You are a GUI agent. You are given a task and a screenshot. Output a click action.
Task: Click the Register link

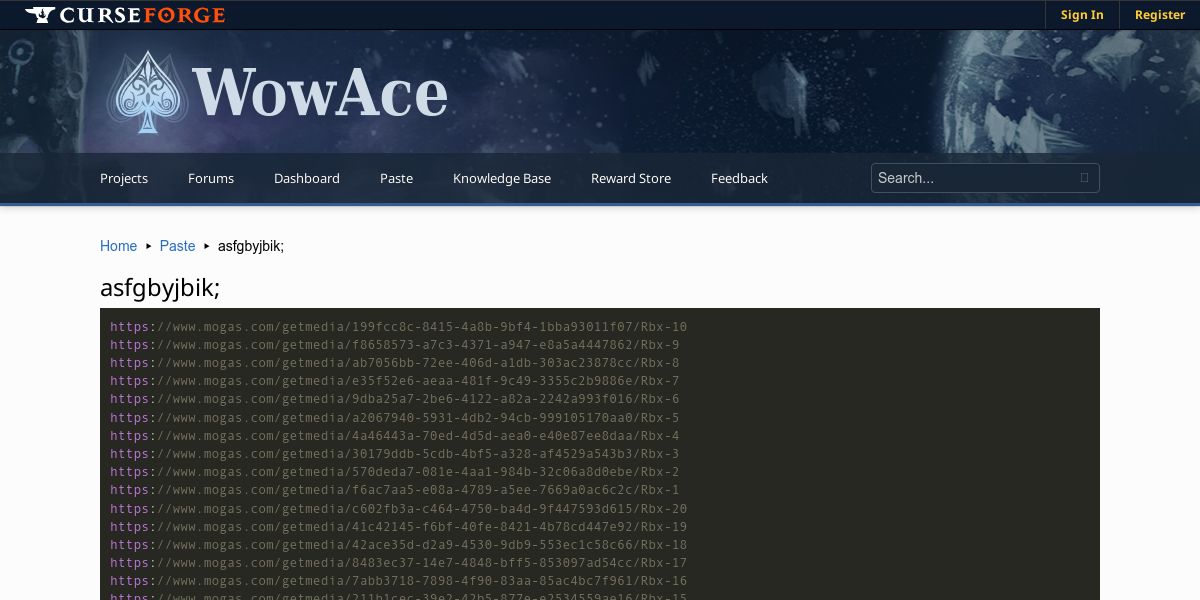(1160, 15)
